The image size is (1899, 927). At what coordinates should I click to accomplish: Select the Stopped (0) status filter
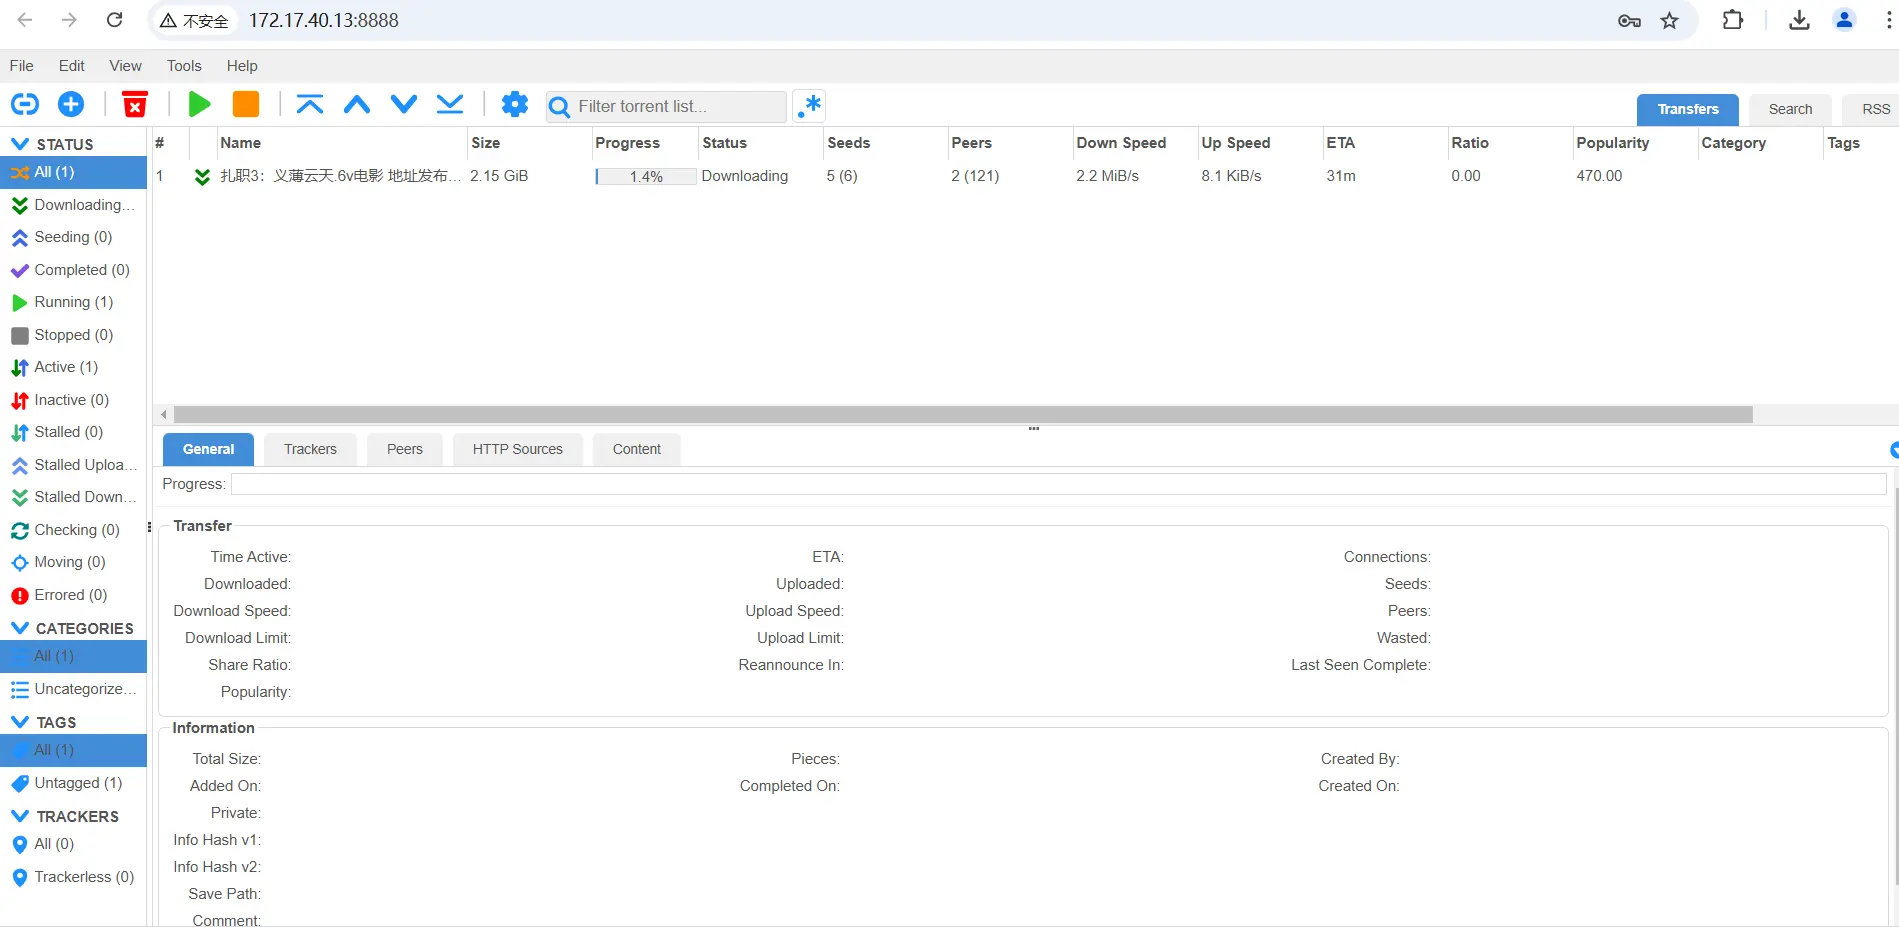[x=73, y=335]
